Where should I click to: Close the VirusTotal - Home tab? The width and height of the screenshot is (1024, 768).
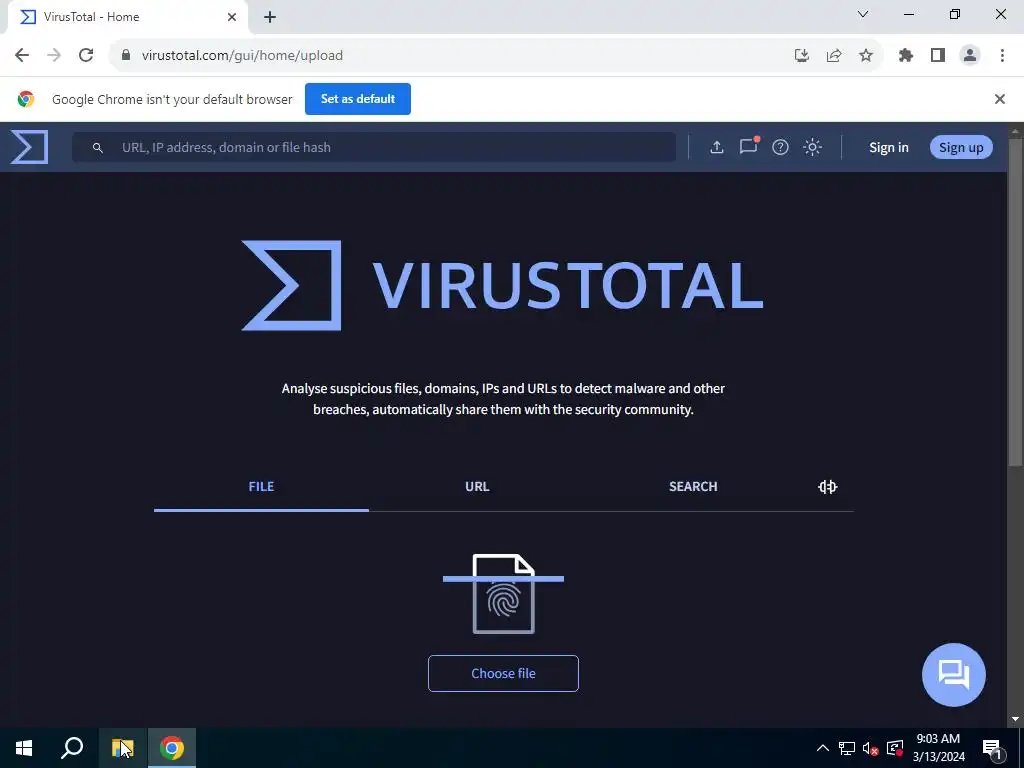[232, 17]
